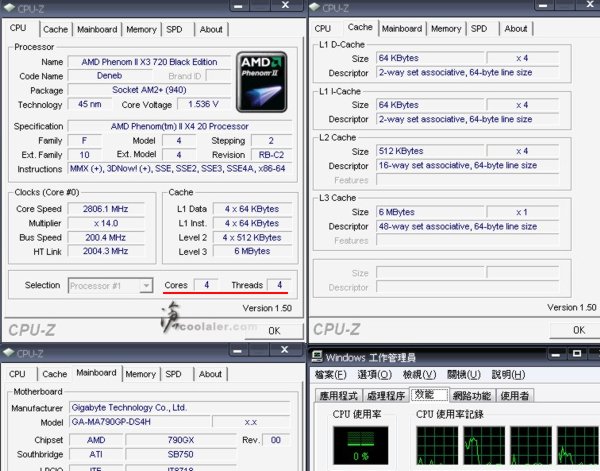
Task: Open Mainboard tab in top-left CPU-Z window
Action: point(97,29)
